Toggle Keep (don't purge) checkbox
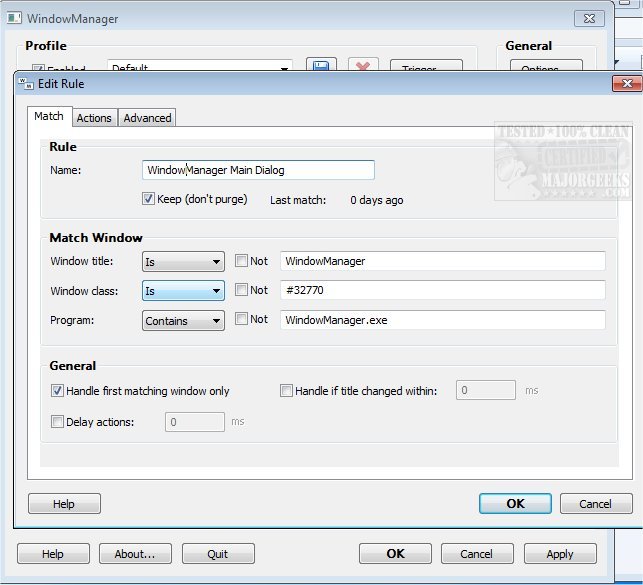Screen dimensions: 643x585 pos(148,199)
